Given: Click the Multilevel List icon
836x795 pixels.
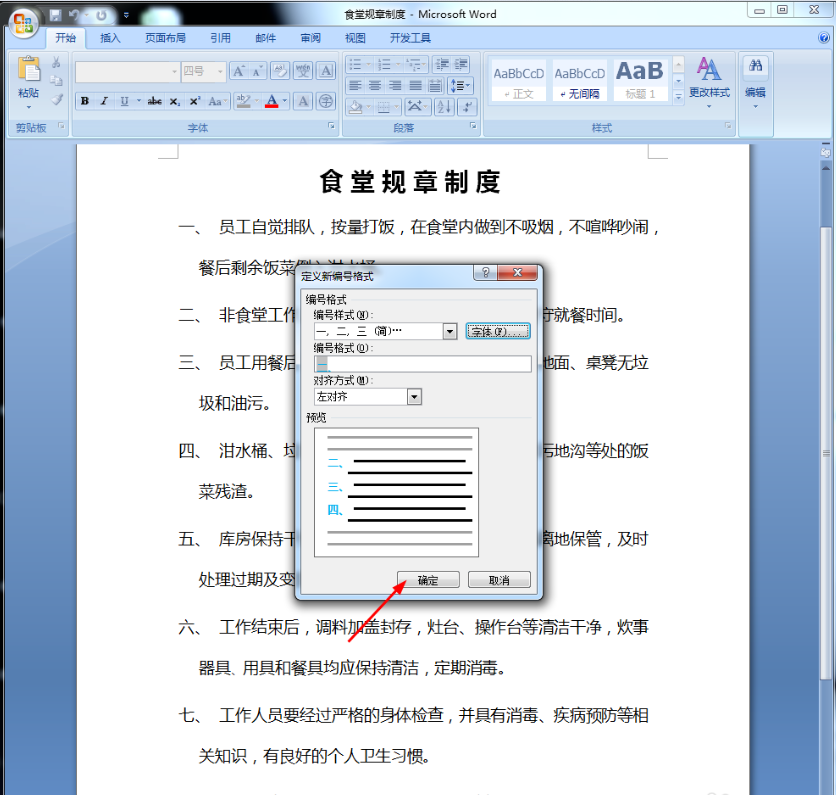Looking at the screenshot, I should tap(414, 65).
